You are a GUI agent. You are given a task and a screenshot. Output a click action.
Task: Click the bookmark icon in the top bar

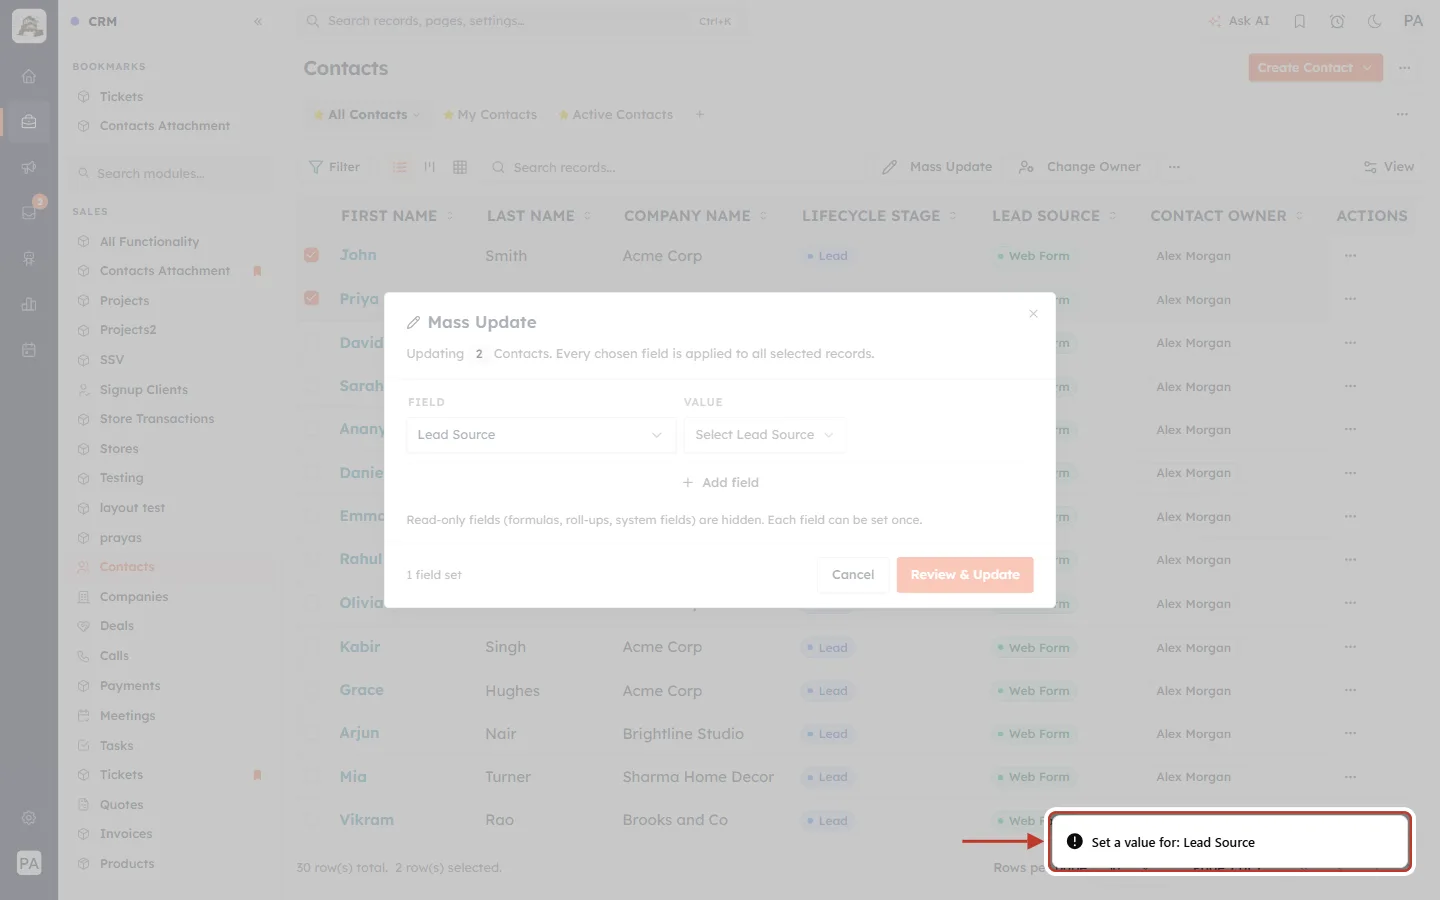coord(1300,21)
